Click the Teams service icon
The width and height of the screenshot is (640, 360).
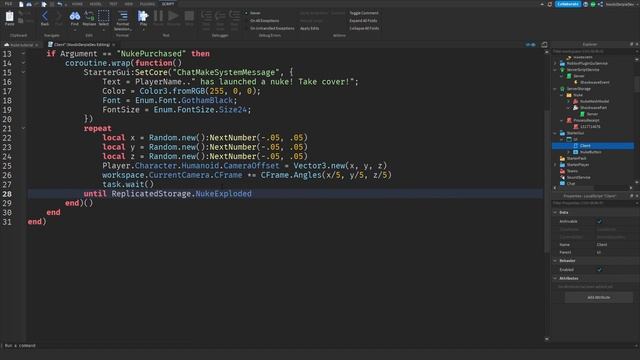pyautogui.click(x=562, y=171)
